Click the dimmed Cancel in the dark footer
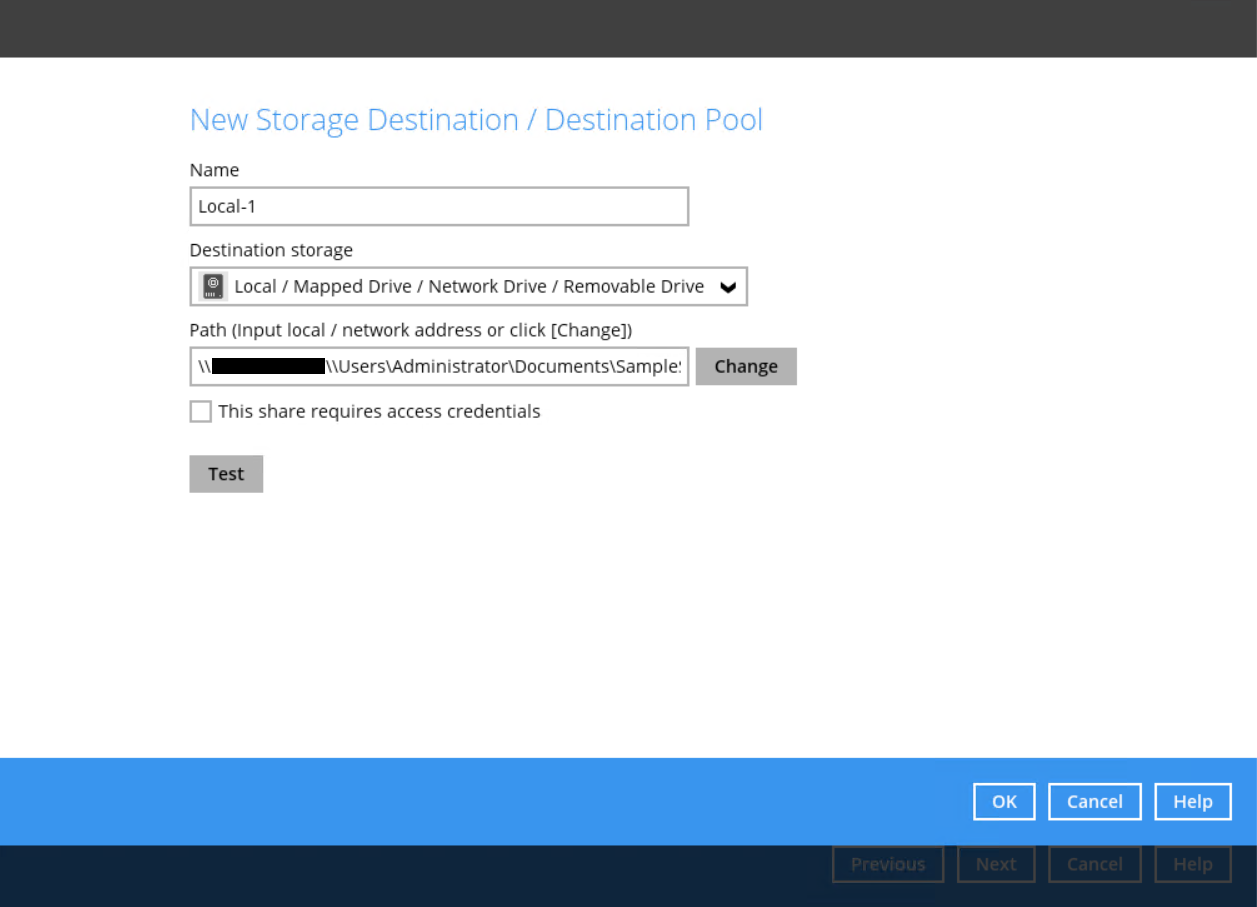Image resolution: width=1257 pixels, height=907 pixels. tap(1094, 864)
